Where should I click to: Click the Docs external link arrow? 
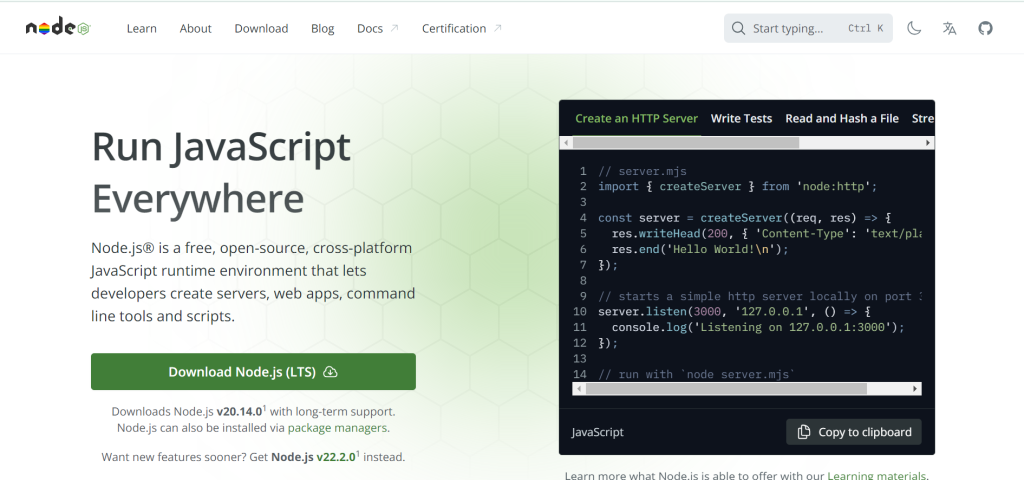point(394,28)
